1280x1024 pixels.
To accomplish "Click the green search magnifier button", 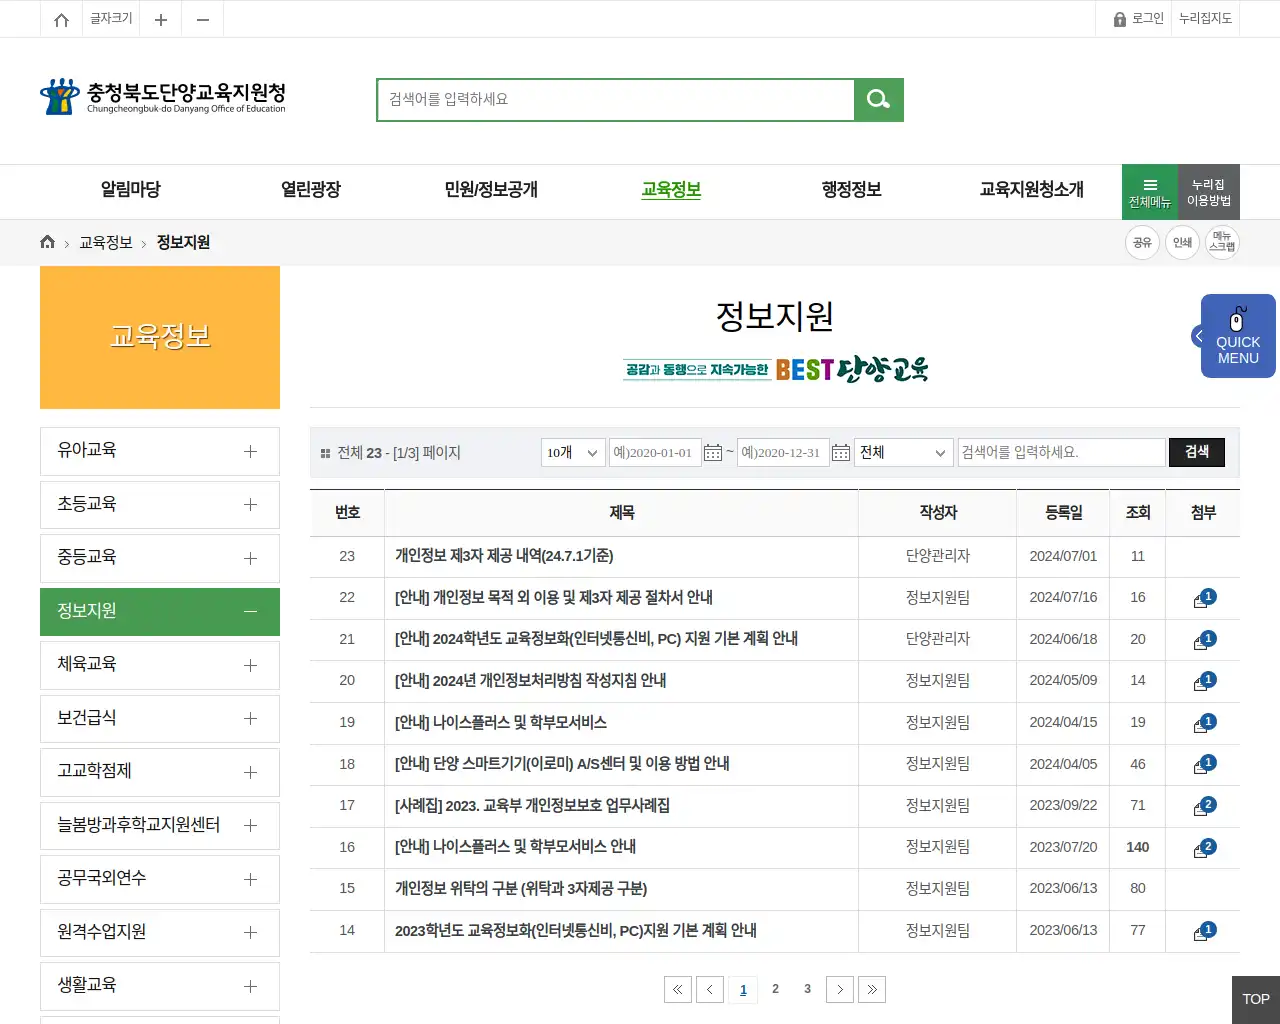I will (x=879, y=99).
